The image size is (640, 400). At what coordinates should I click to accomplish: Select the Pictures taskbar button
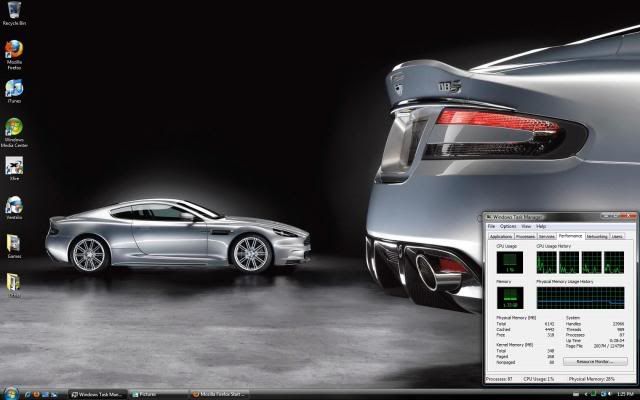[155, 394]
